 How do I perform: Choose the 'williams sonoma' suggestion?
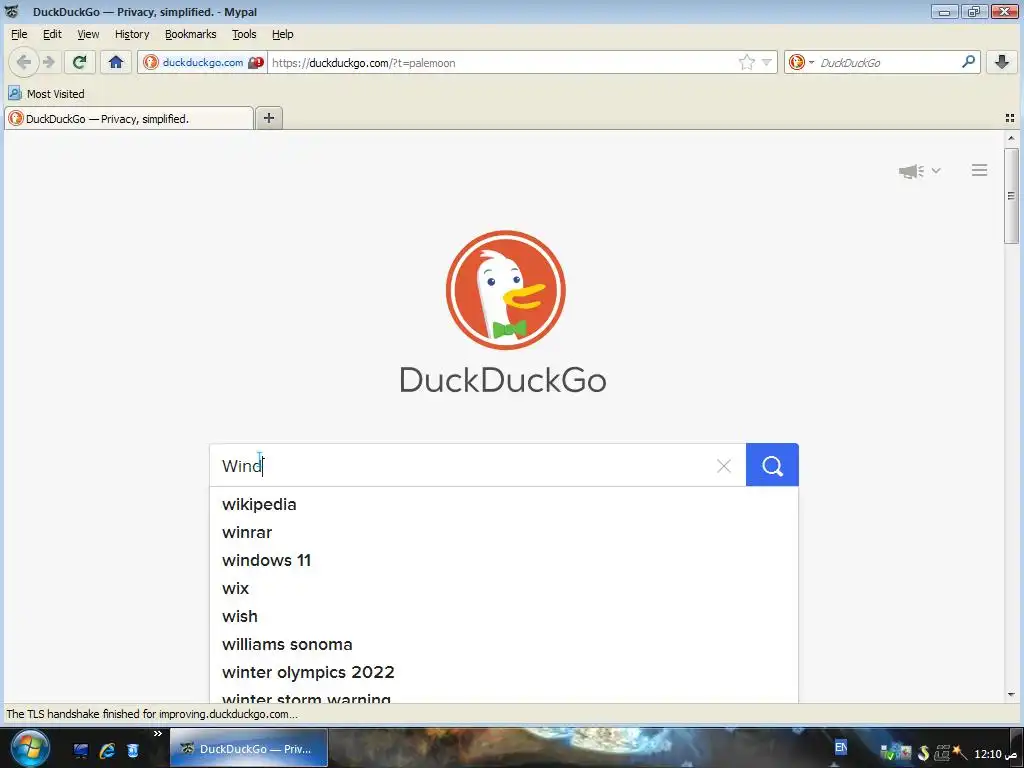[x=504, y=645]
